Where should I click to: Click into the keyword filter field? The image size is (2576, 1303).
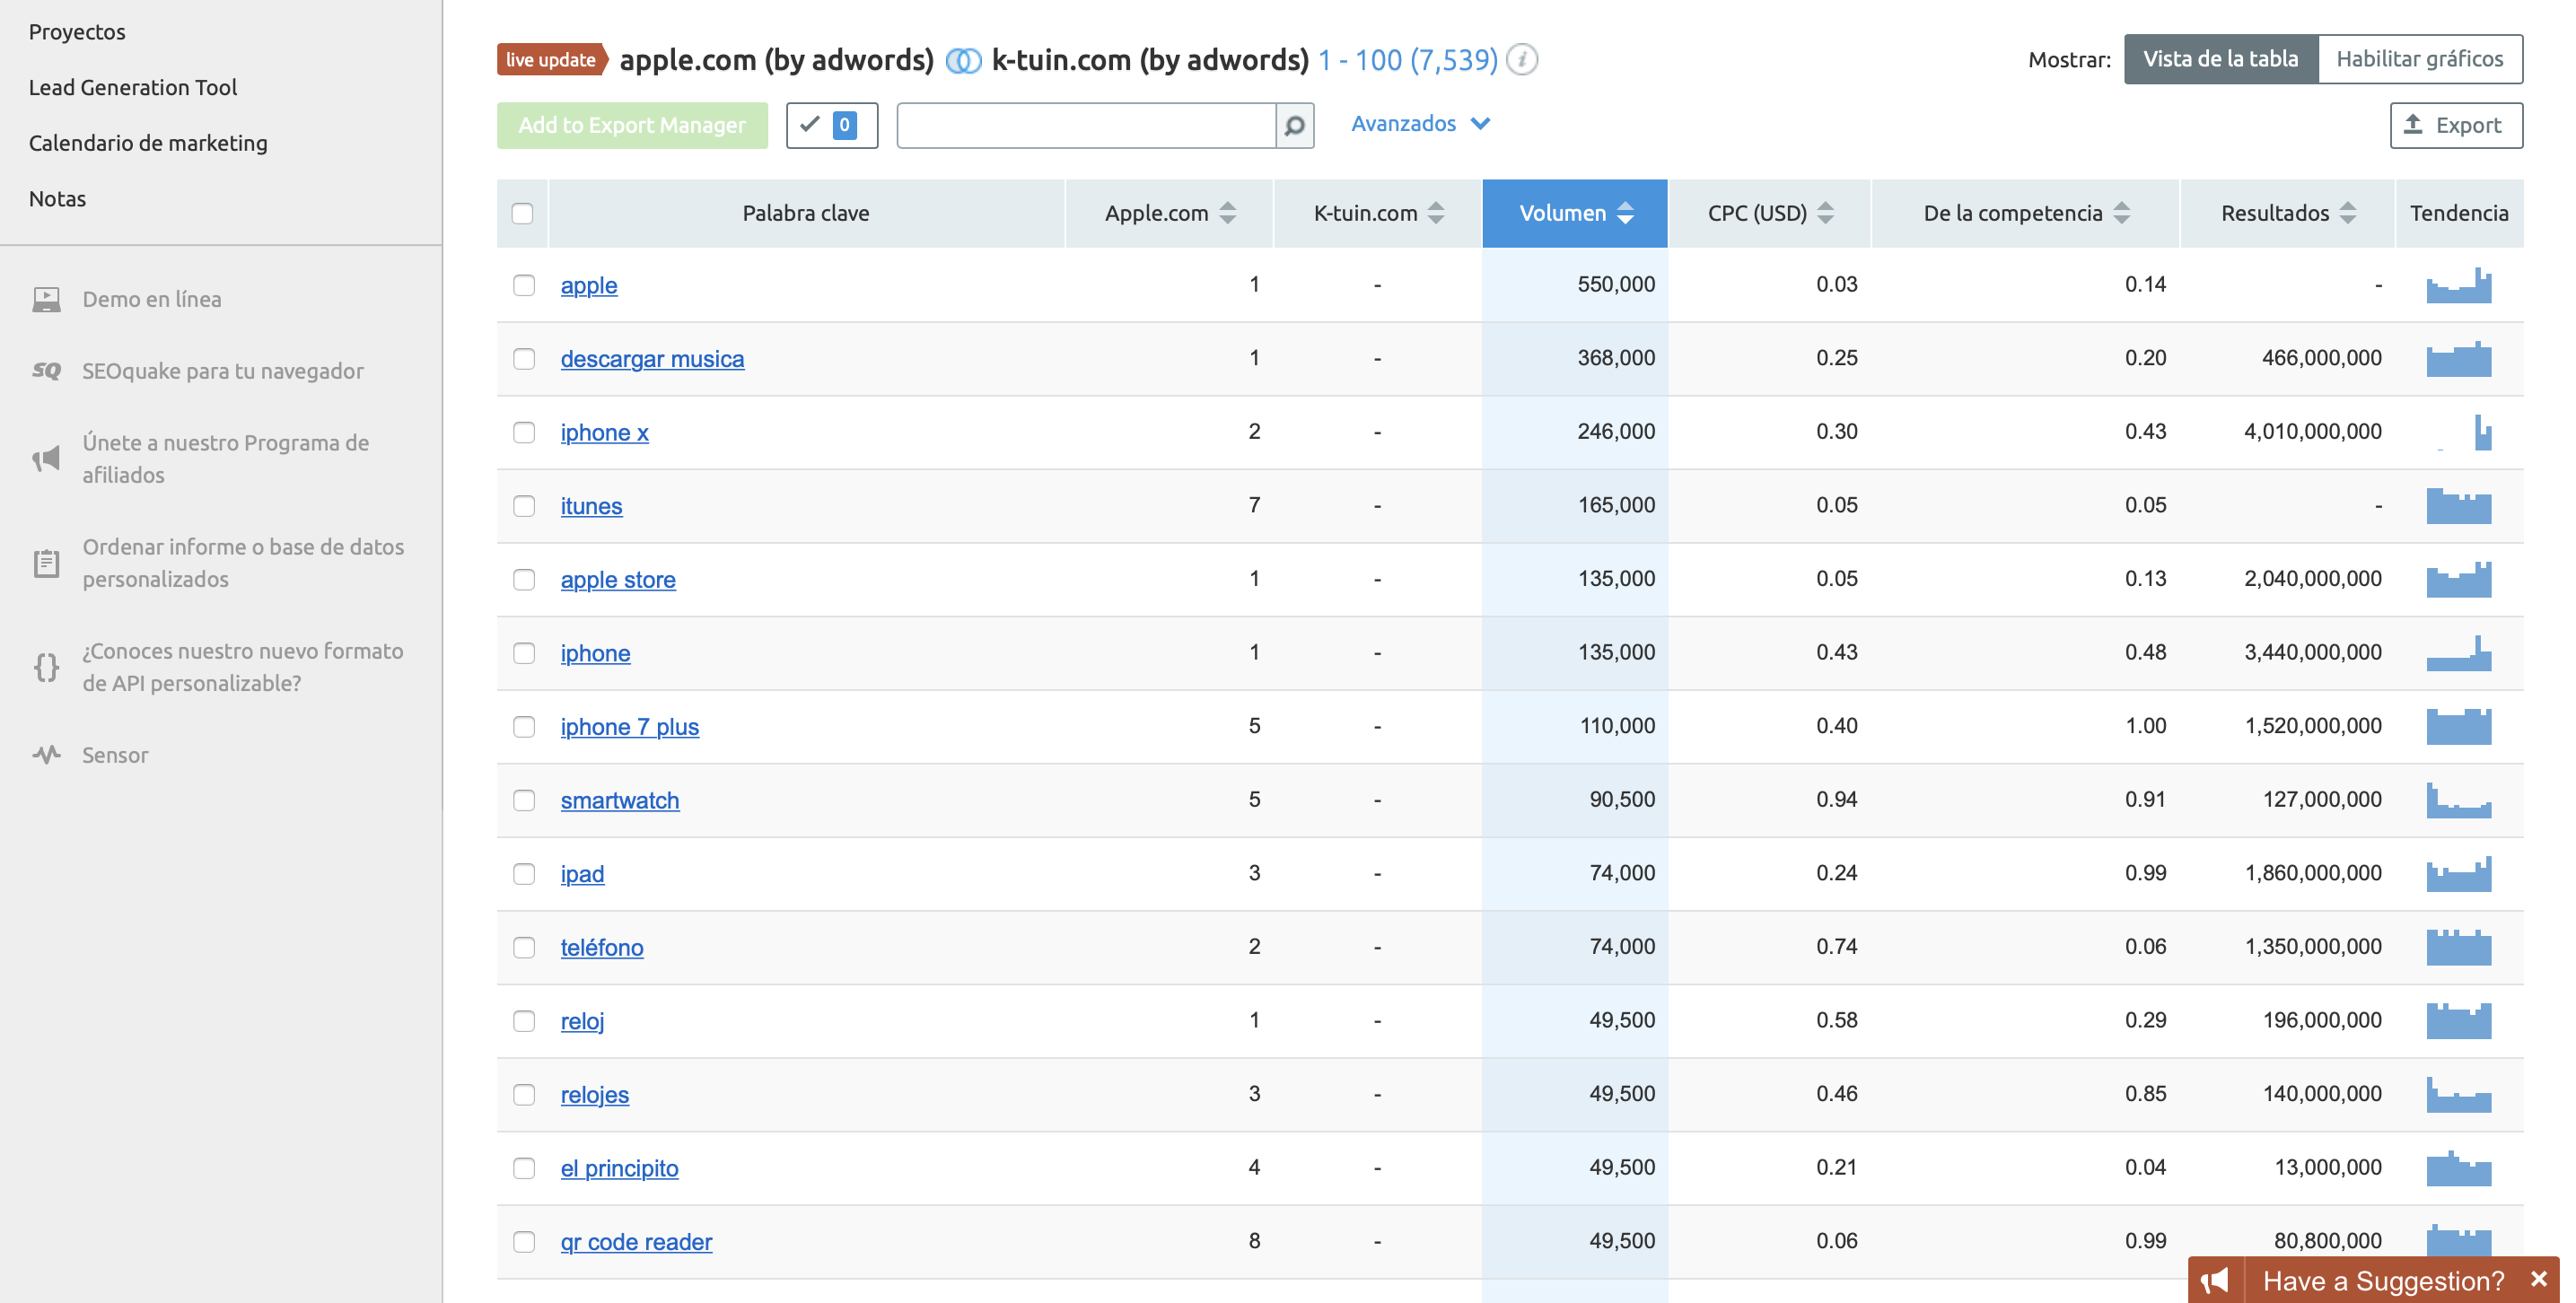[x=1086, y=125]
